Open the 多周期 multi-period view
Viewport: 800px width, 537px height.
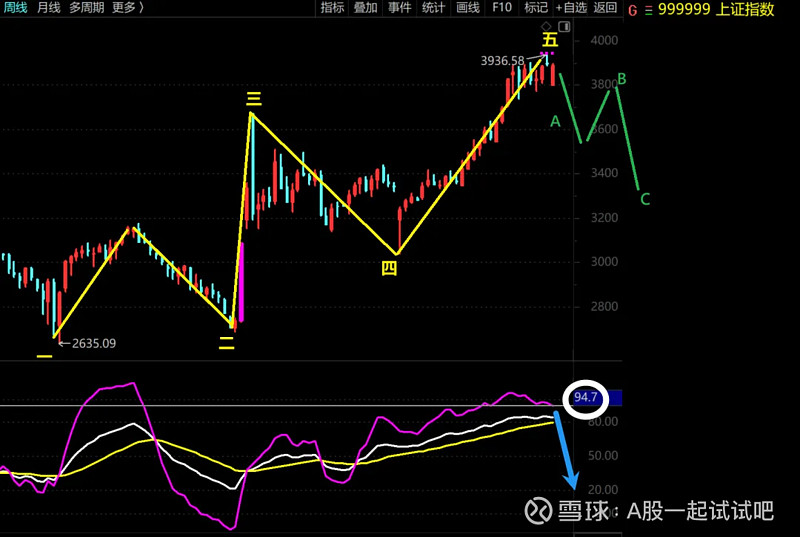tap(87, 8)
